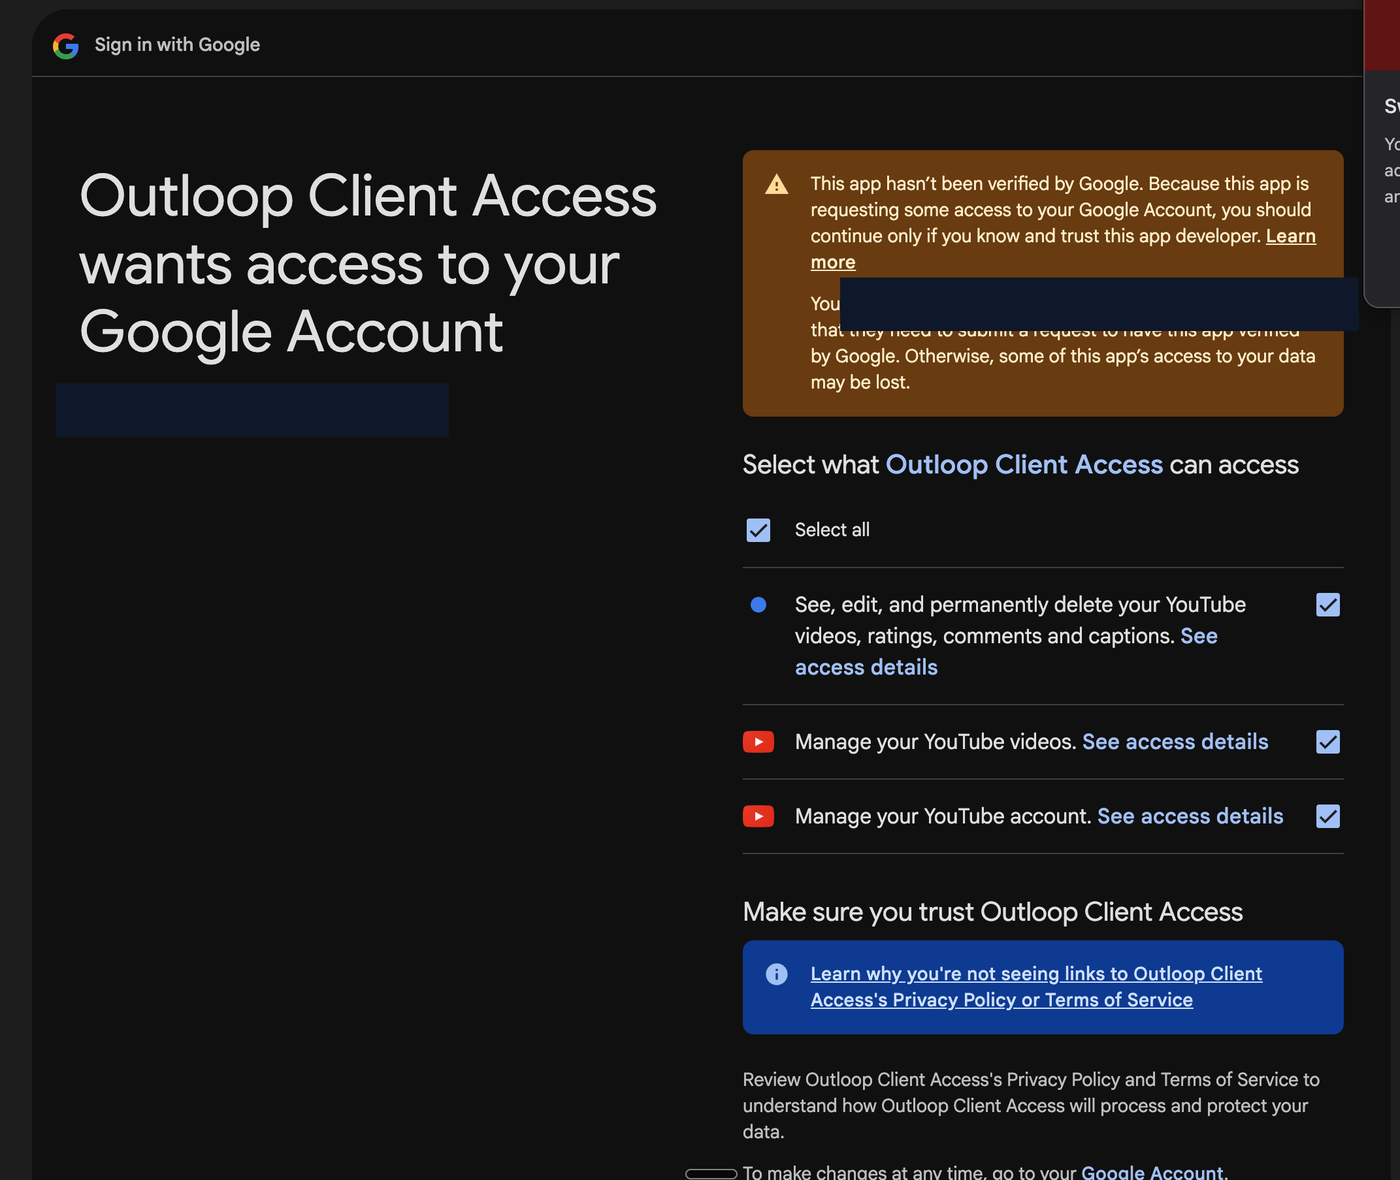Toggle the Select all checkbox
Screen dimensions: 1400x1180
tap(759, 530)
